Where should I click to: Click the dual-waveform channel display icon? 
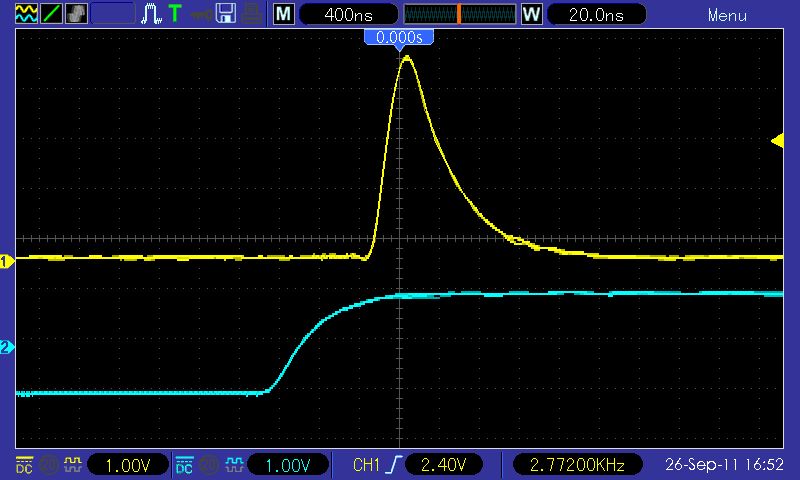[x=27, y=14]
